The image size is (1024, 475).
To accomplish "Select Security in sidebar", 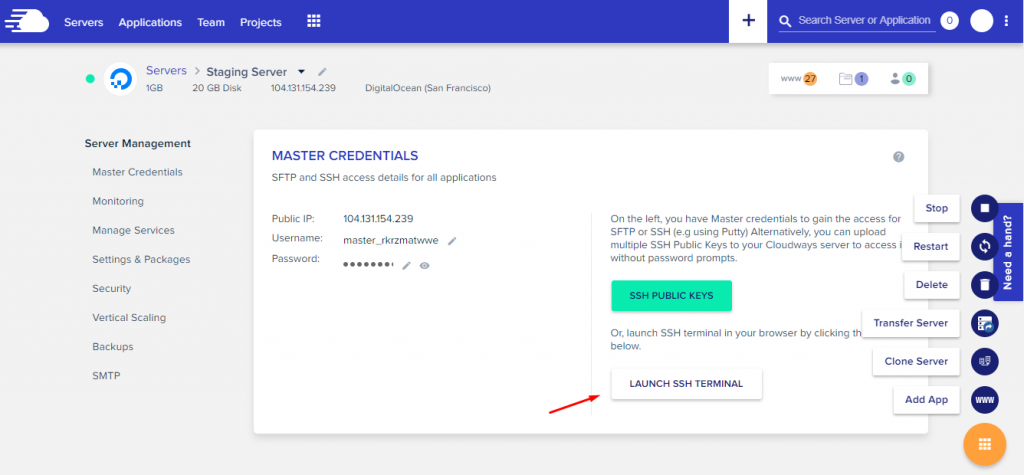I will point(112,289).
